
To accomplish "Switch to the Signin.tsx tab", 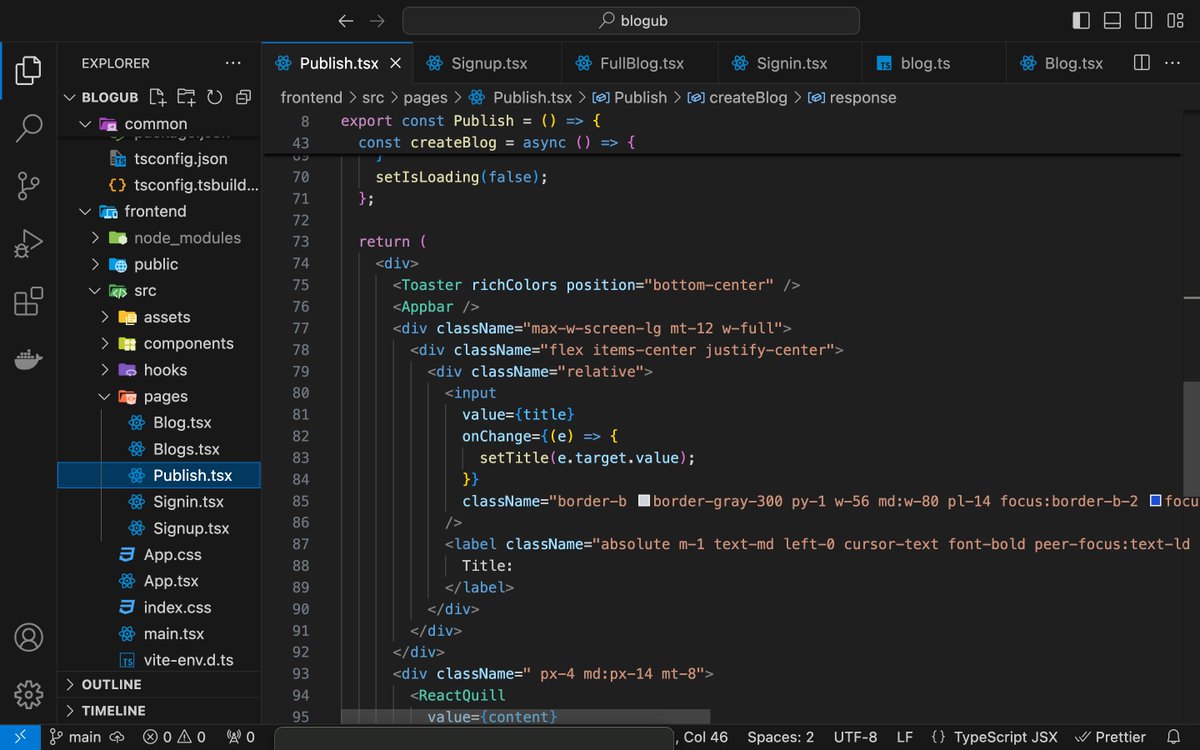I will [x=790, y=63].
